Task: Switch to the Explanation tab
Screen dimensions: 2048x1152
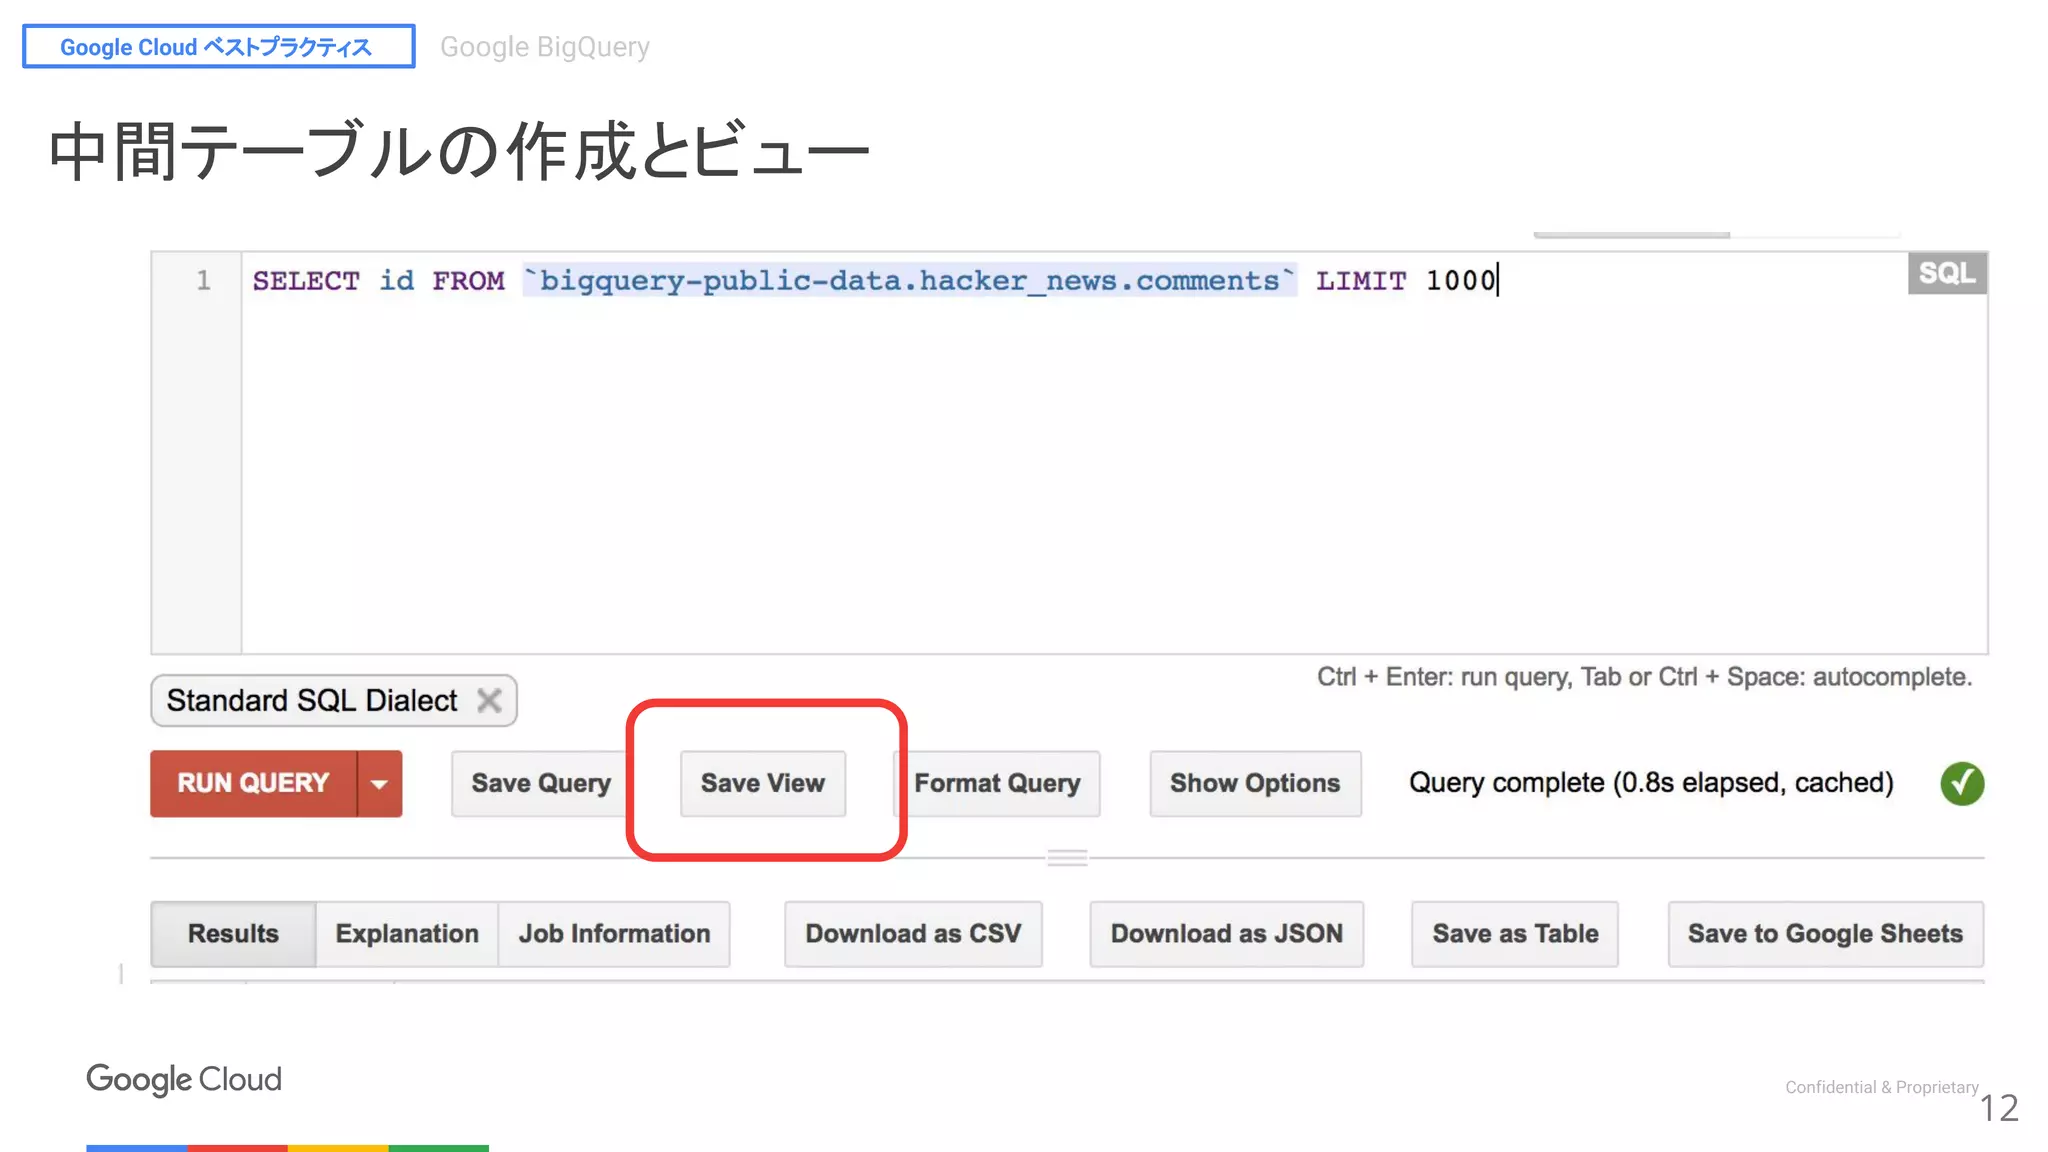Action: point(407,933)
